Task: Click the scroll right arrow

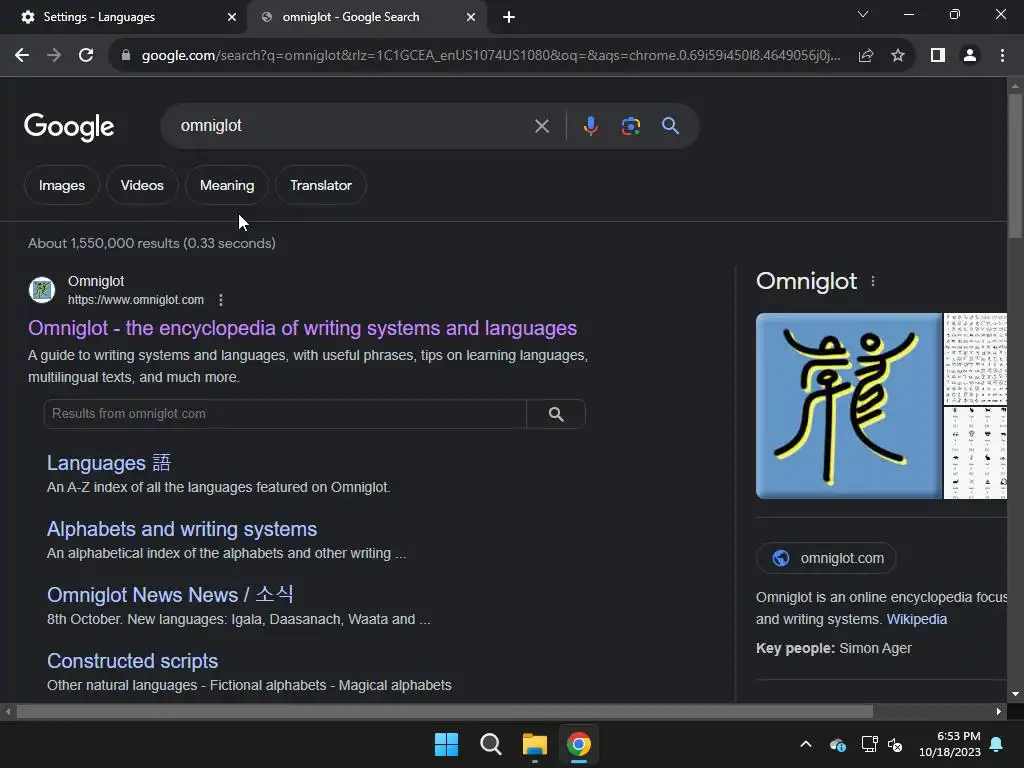Action: point(999,711)
